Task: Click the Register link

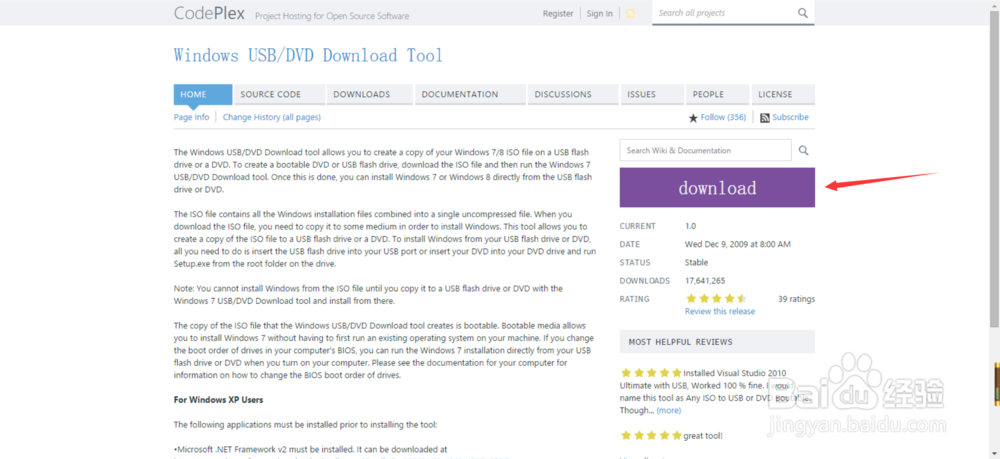Action: pyautogui.click(x=558, y=13)
